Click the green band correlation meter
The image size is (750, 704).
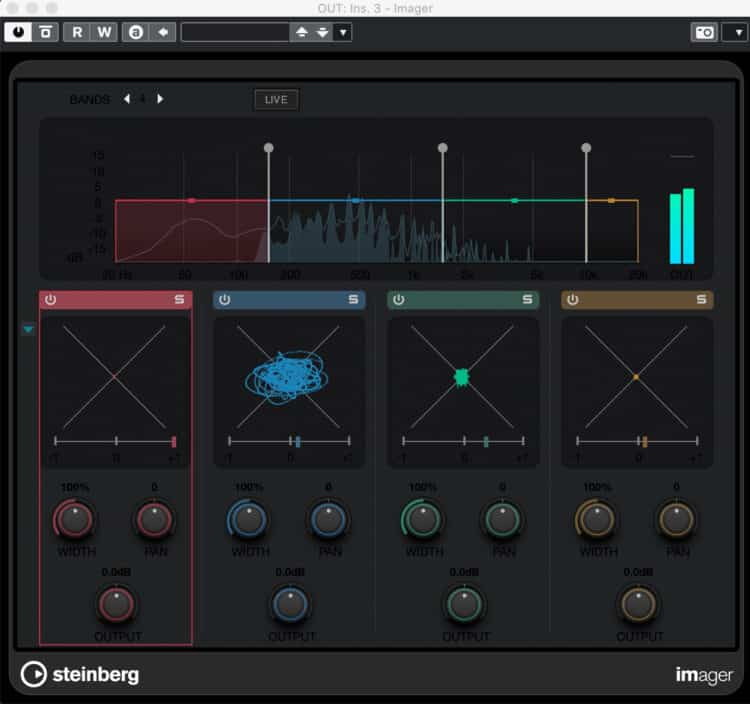[463, 441]
